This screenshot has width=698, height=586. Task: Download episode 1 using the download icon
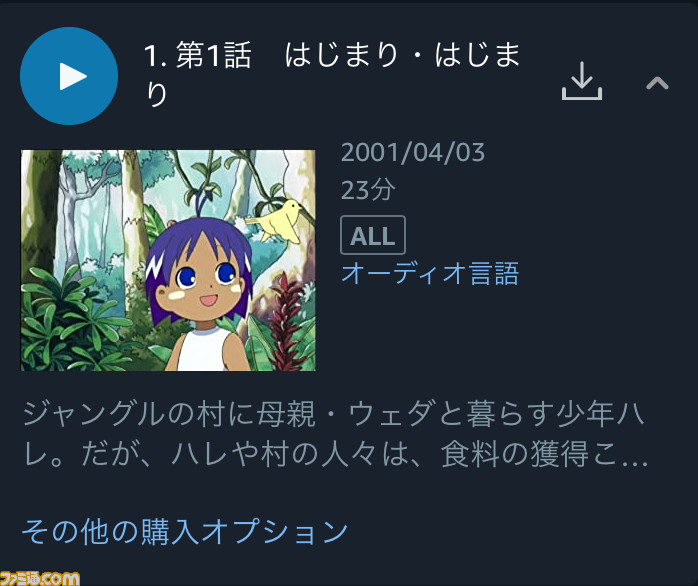pyautogui.click(x=582, y=81)
